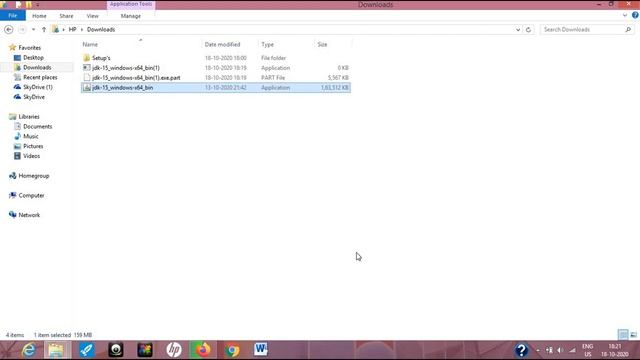640x360 pixels.
Task: Click the .exe.part blank file icon
Action: (87, 77)
